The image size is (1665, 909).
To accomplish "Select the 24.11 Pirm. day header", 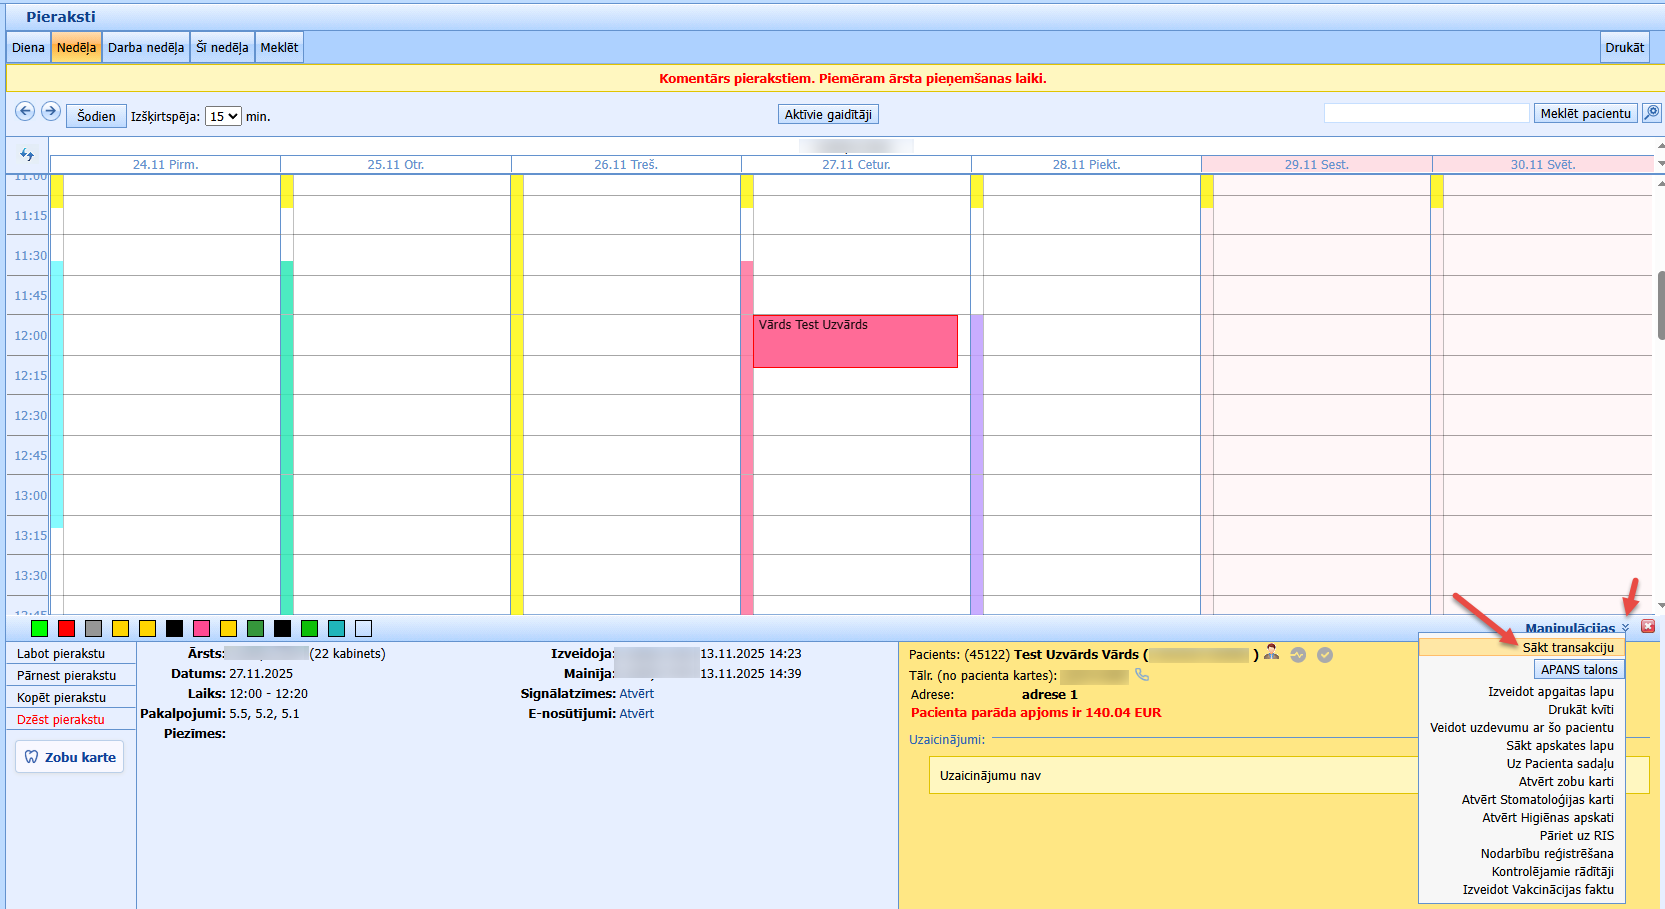I will pos(165,164).
